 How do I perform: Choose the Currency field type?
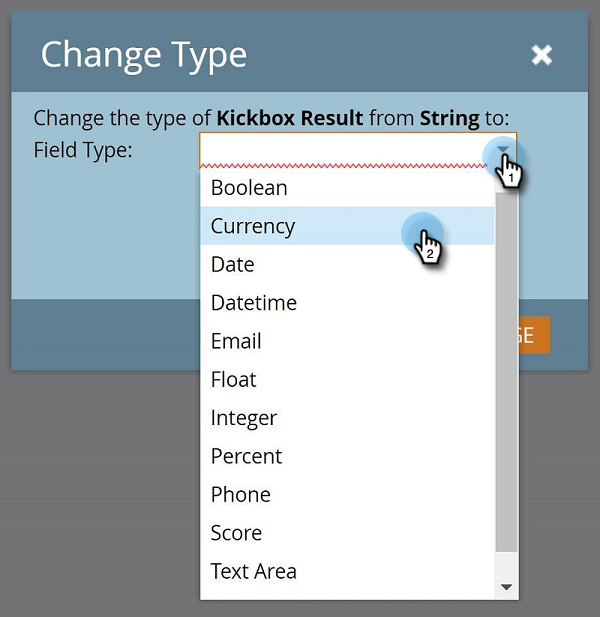coord(253,226)
